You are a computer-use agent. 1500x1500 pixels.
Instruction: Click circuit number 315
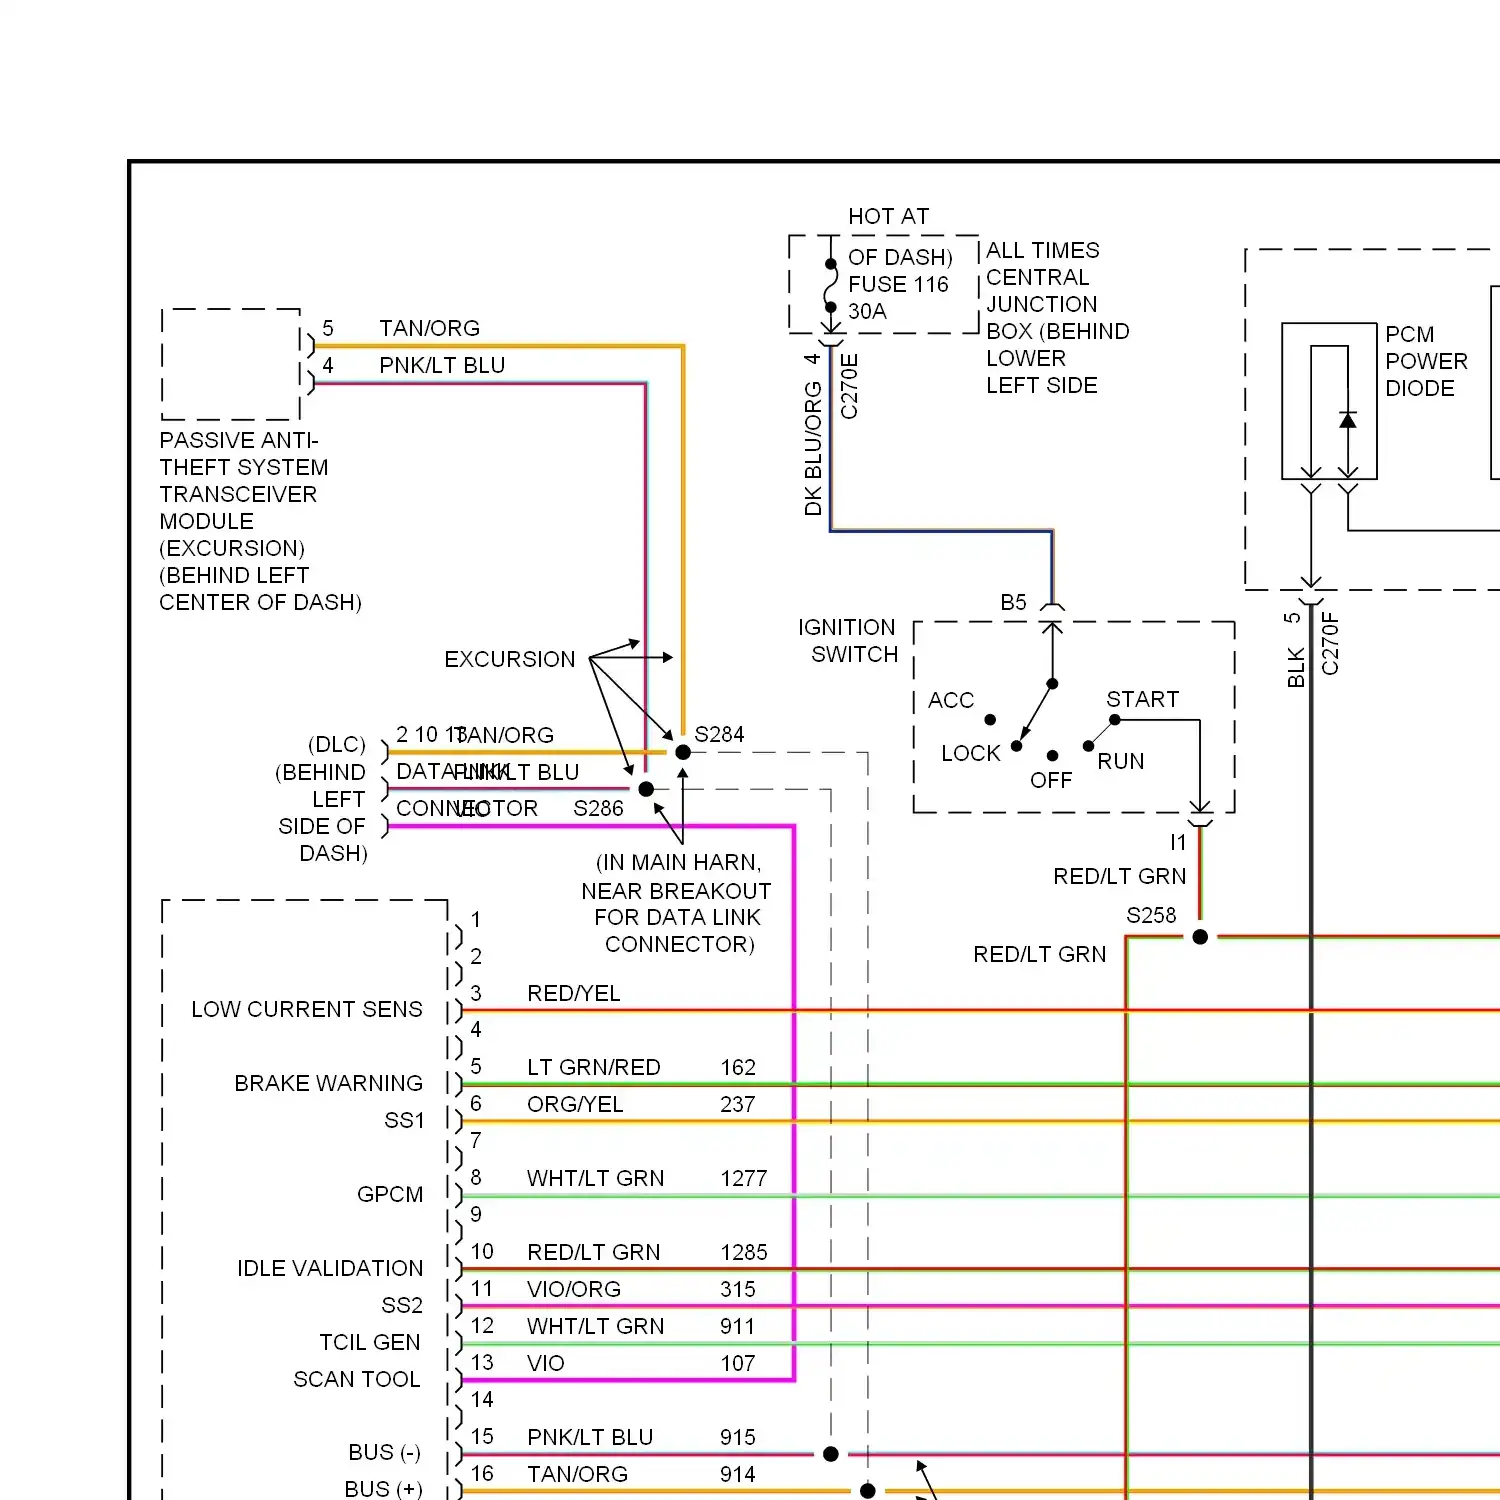coord(738,1290)
